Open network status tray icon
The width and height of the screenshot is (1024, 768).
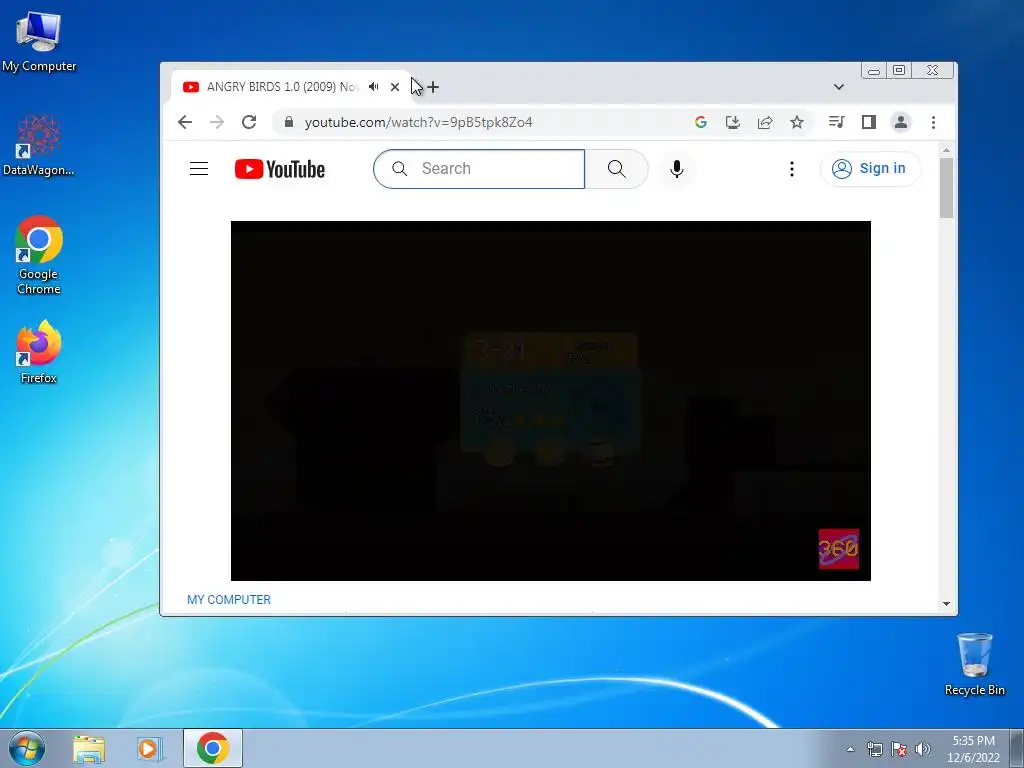[874, 749]
